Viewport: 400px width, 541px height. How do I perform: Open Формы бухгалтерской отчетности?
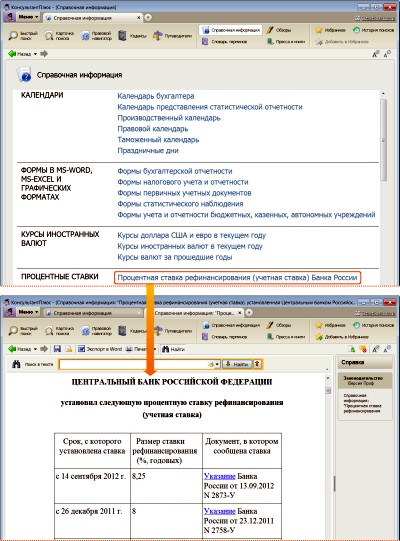175,171
